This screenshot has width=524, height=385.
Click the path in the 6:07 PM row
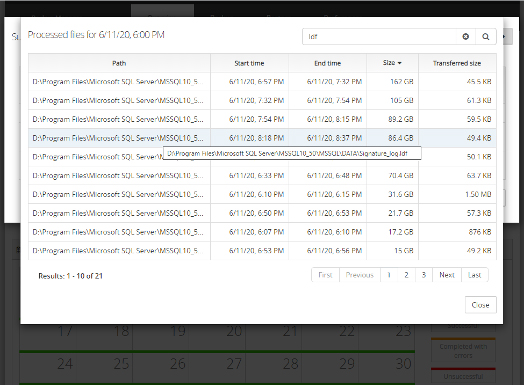[x=118, y=232]
